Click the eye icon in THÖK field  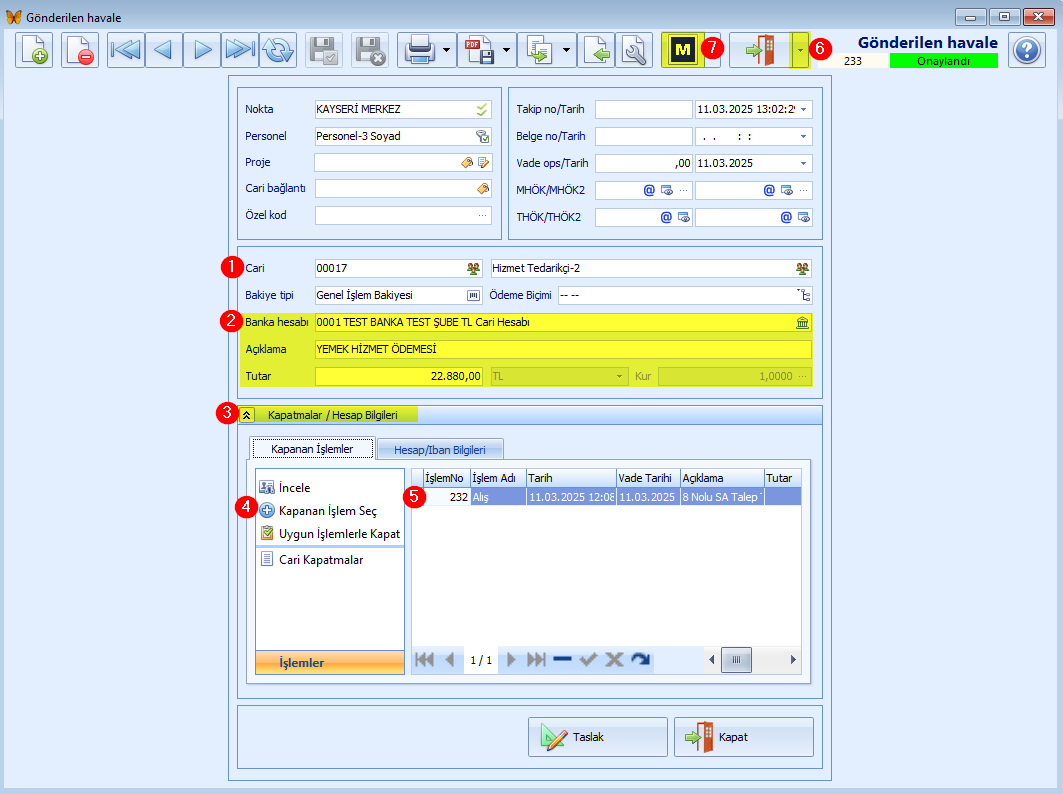point(684,218)
